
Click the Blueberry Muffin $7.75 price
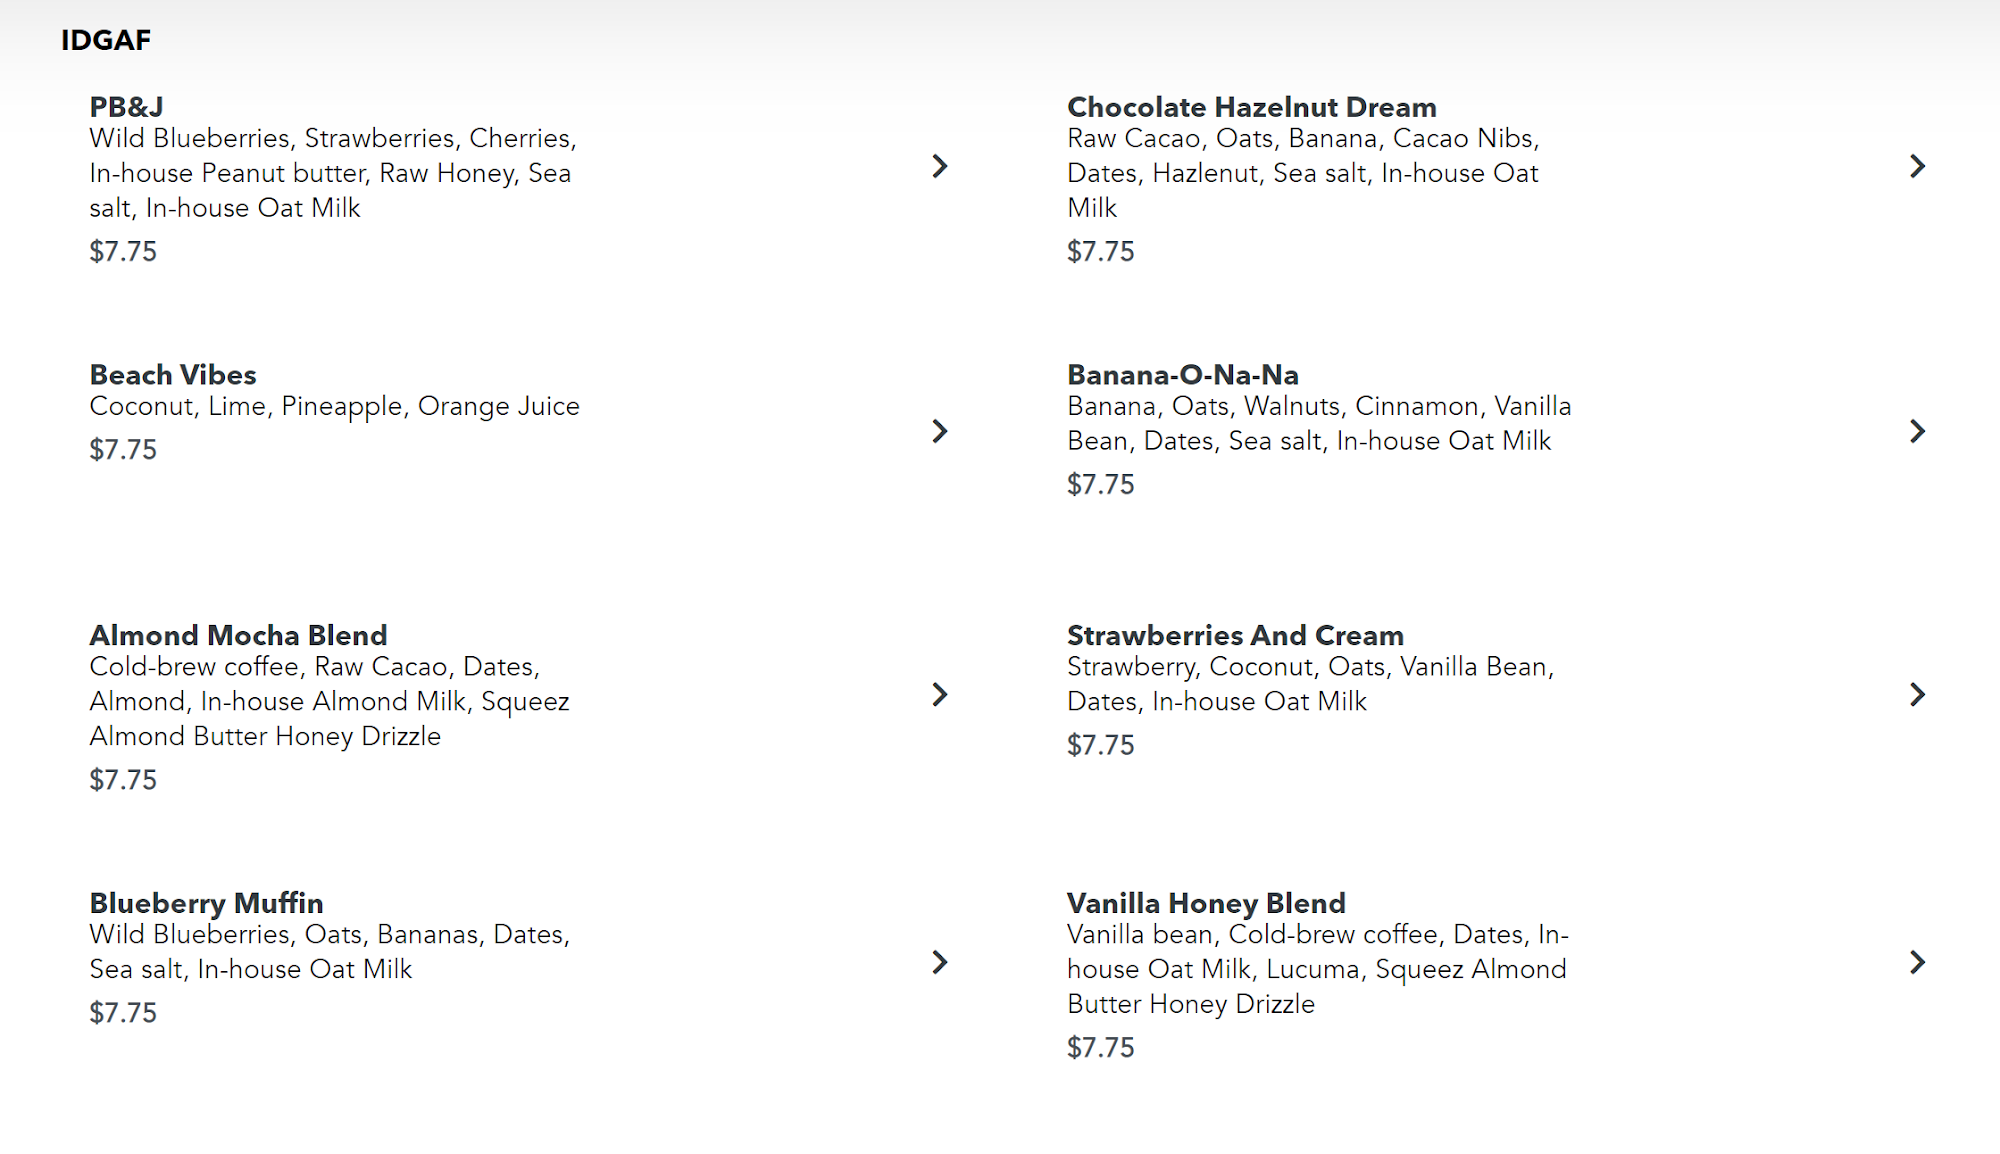pos(123,1013)
